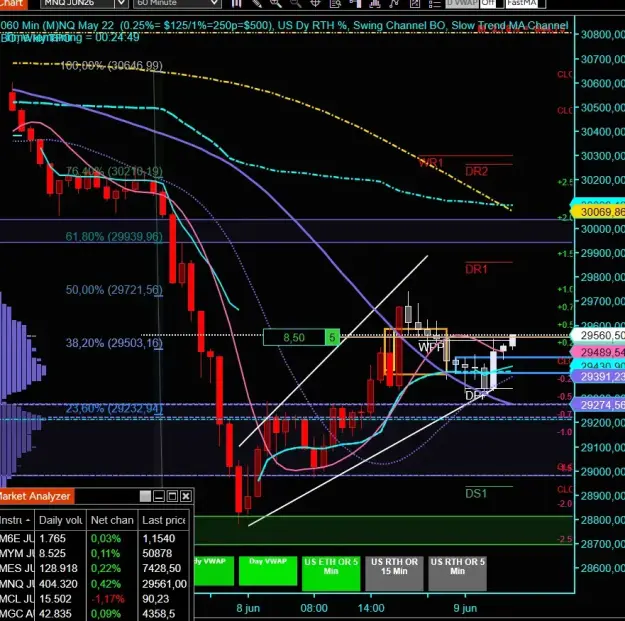Click the 8 jun date on time axis

click(248, 608)
